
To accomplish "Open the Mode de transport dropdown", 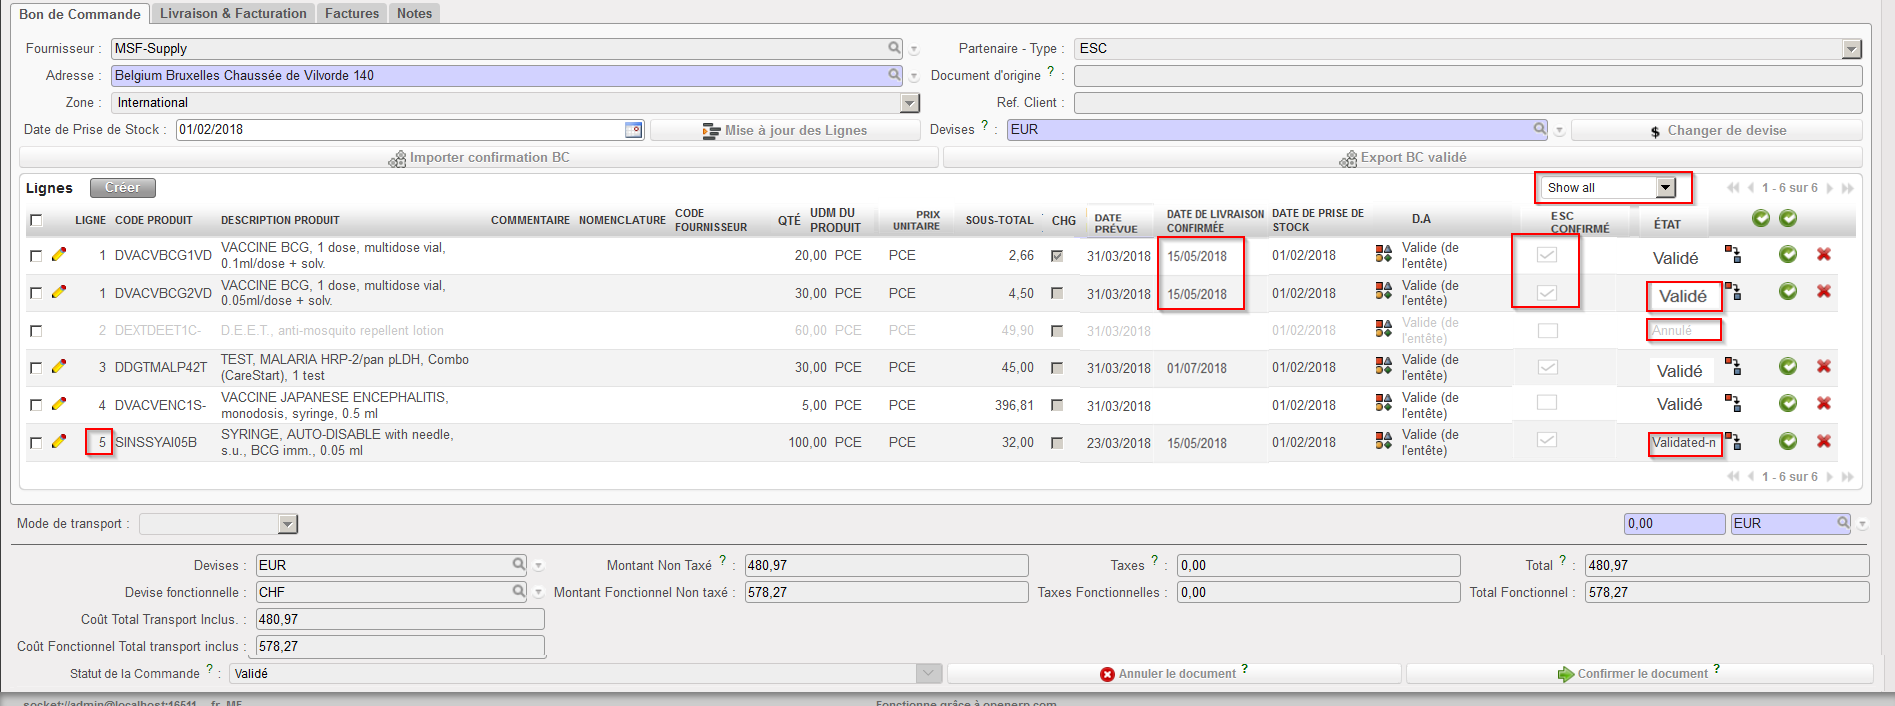I will [x=287, y=524].
